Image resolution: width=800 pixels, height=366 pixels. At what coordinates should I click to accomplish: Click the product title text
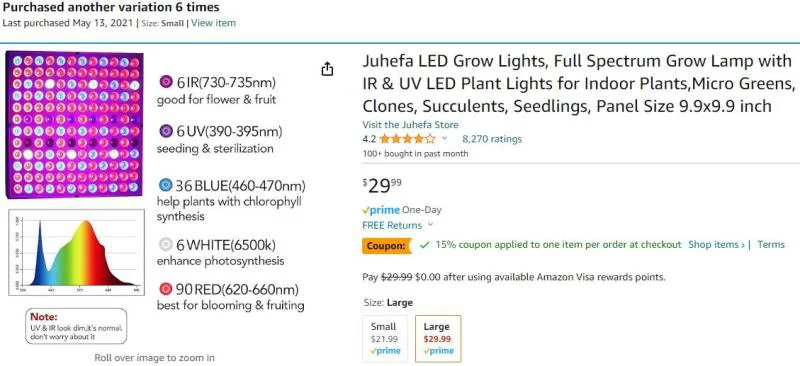pos(578,84)
